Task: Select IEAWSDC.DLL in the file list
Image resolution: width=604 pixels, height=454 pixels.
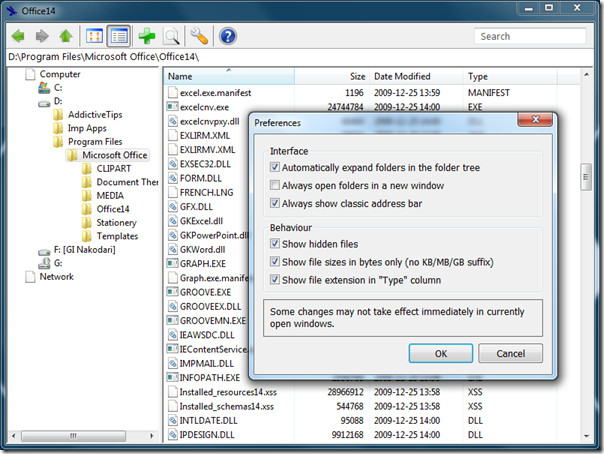Action: coord(207,335)
